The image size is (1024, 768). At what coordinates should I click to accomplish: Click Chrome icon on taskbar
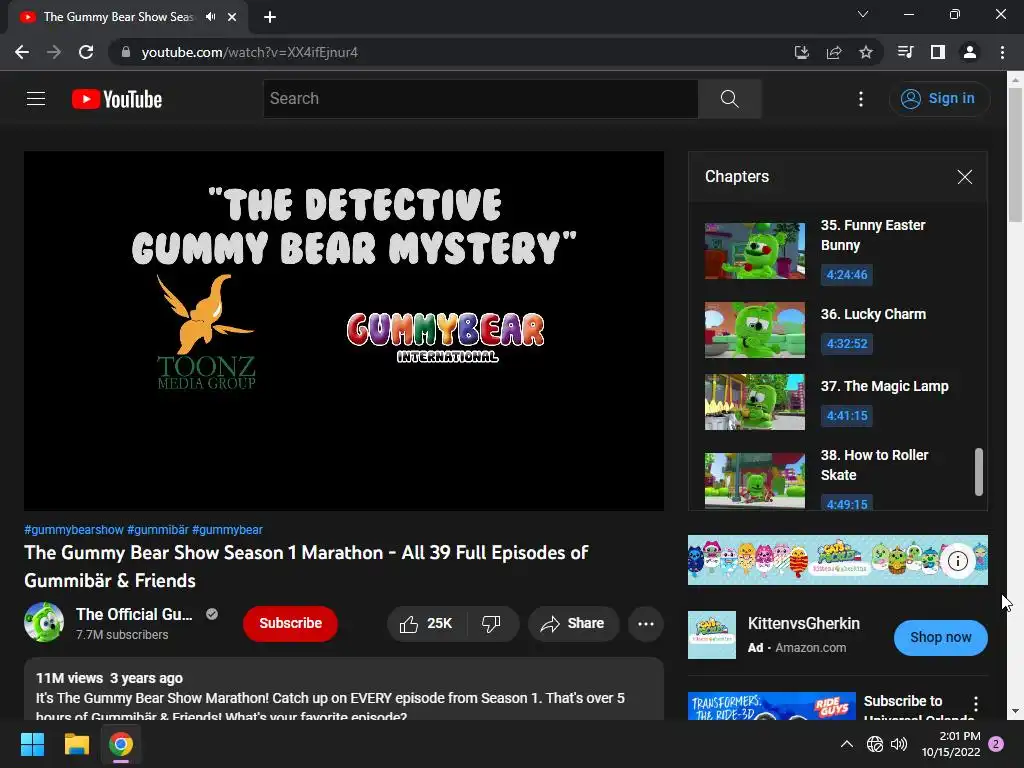[x=121, y=744]
